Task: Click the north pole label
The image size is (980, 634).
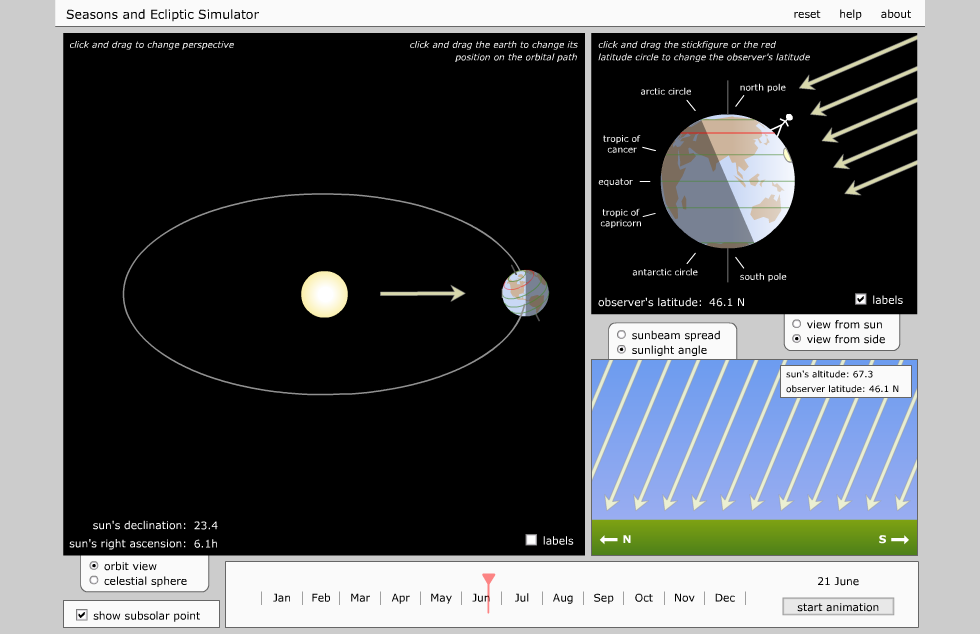Action: click(x=762, y=88)
